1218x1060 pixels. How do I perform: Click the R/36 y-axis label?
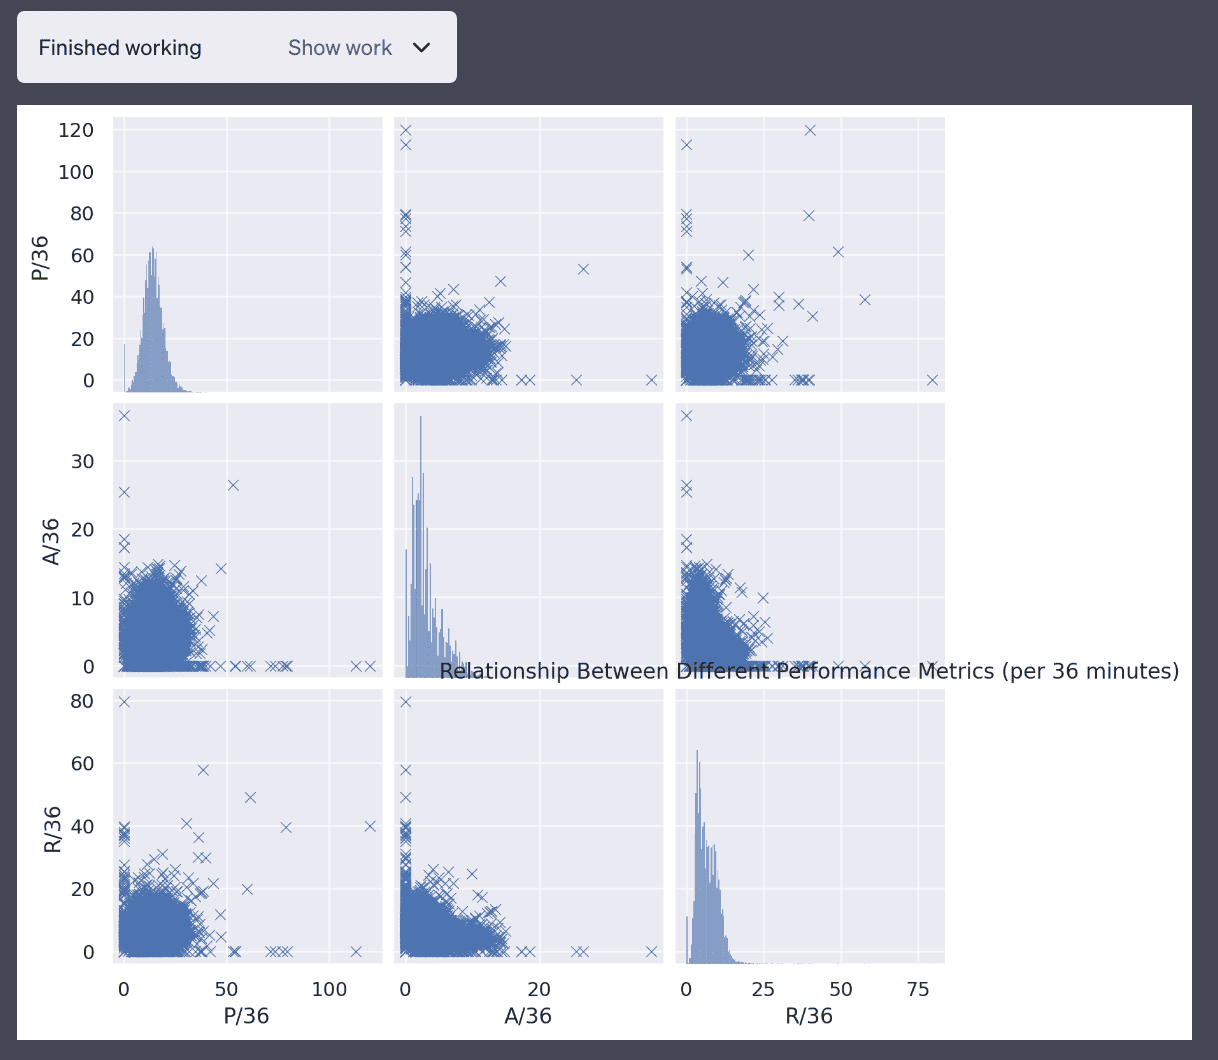(x=53, y=829)
